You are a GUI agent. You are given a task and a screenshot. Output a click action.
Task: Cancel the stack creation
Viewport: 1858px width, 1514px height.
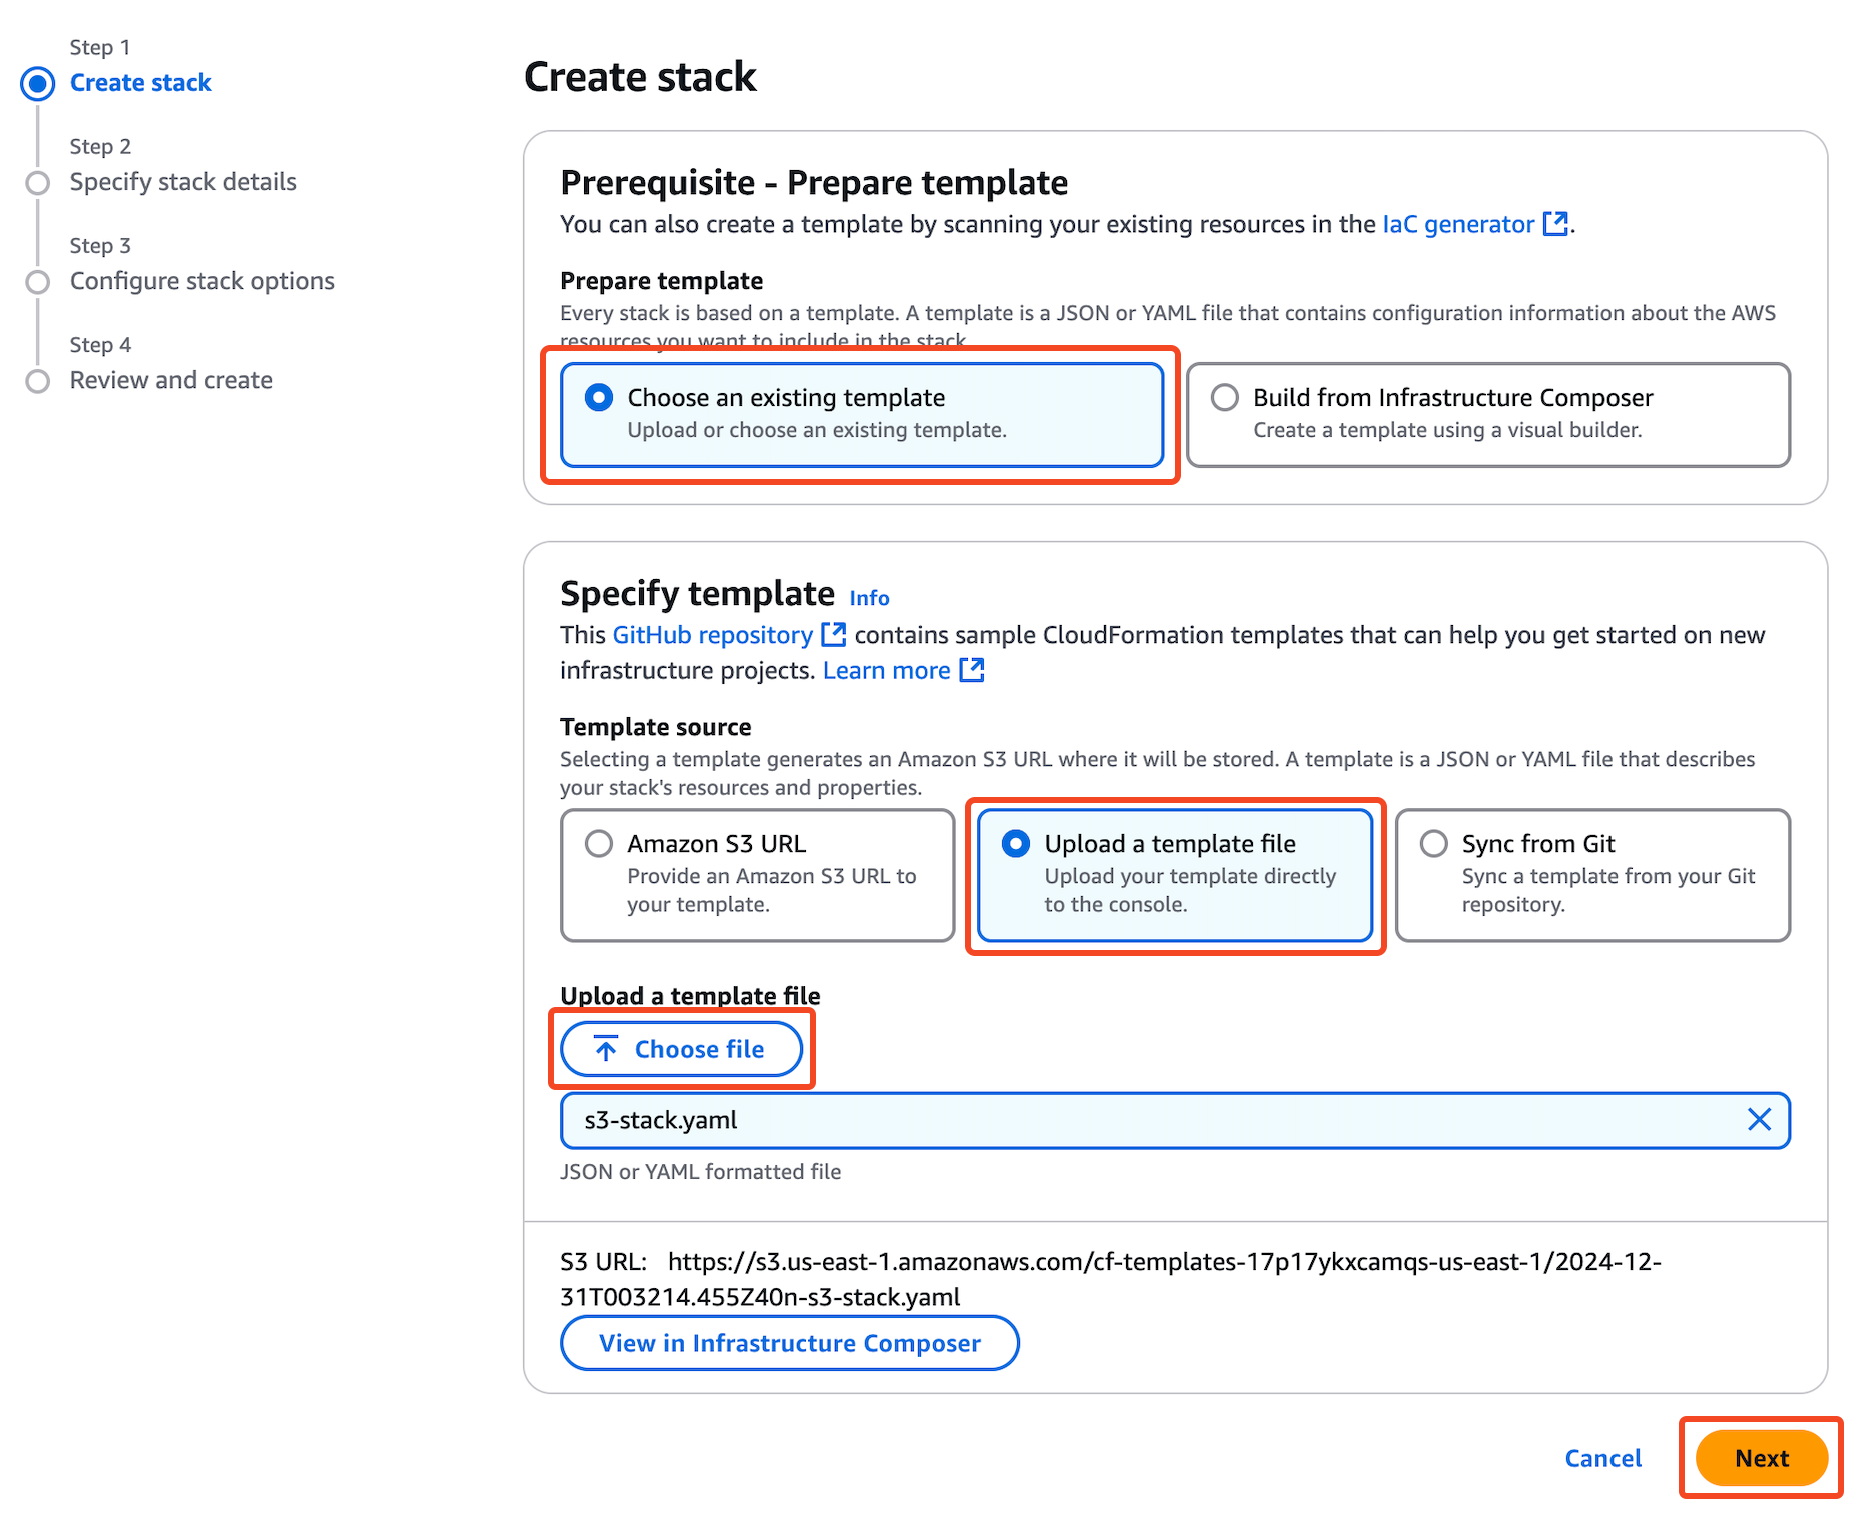click(1603, 1458)
